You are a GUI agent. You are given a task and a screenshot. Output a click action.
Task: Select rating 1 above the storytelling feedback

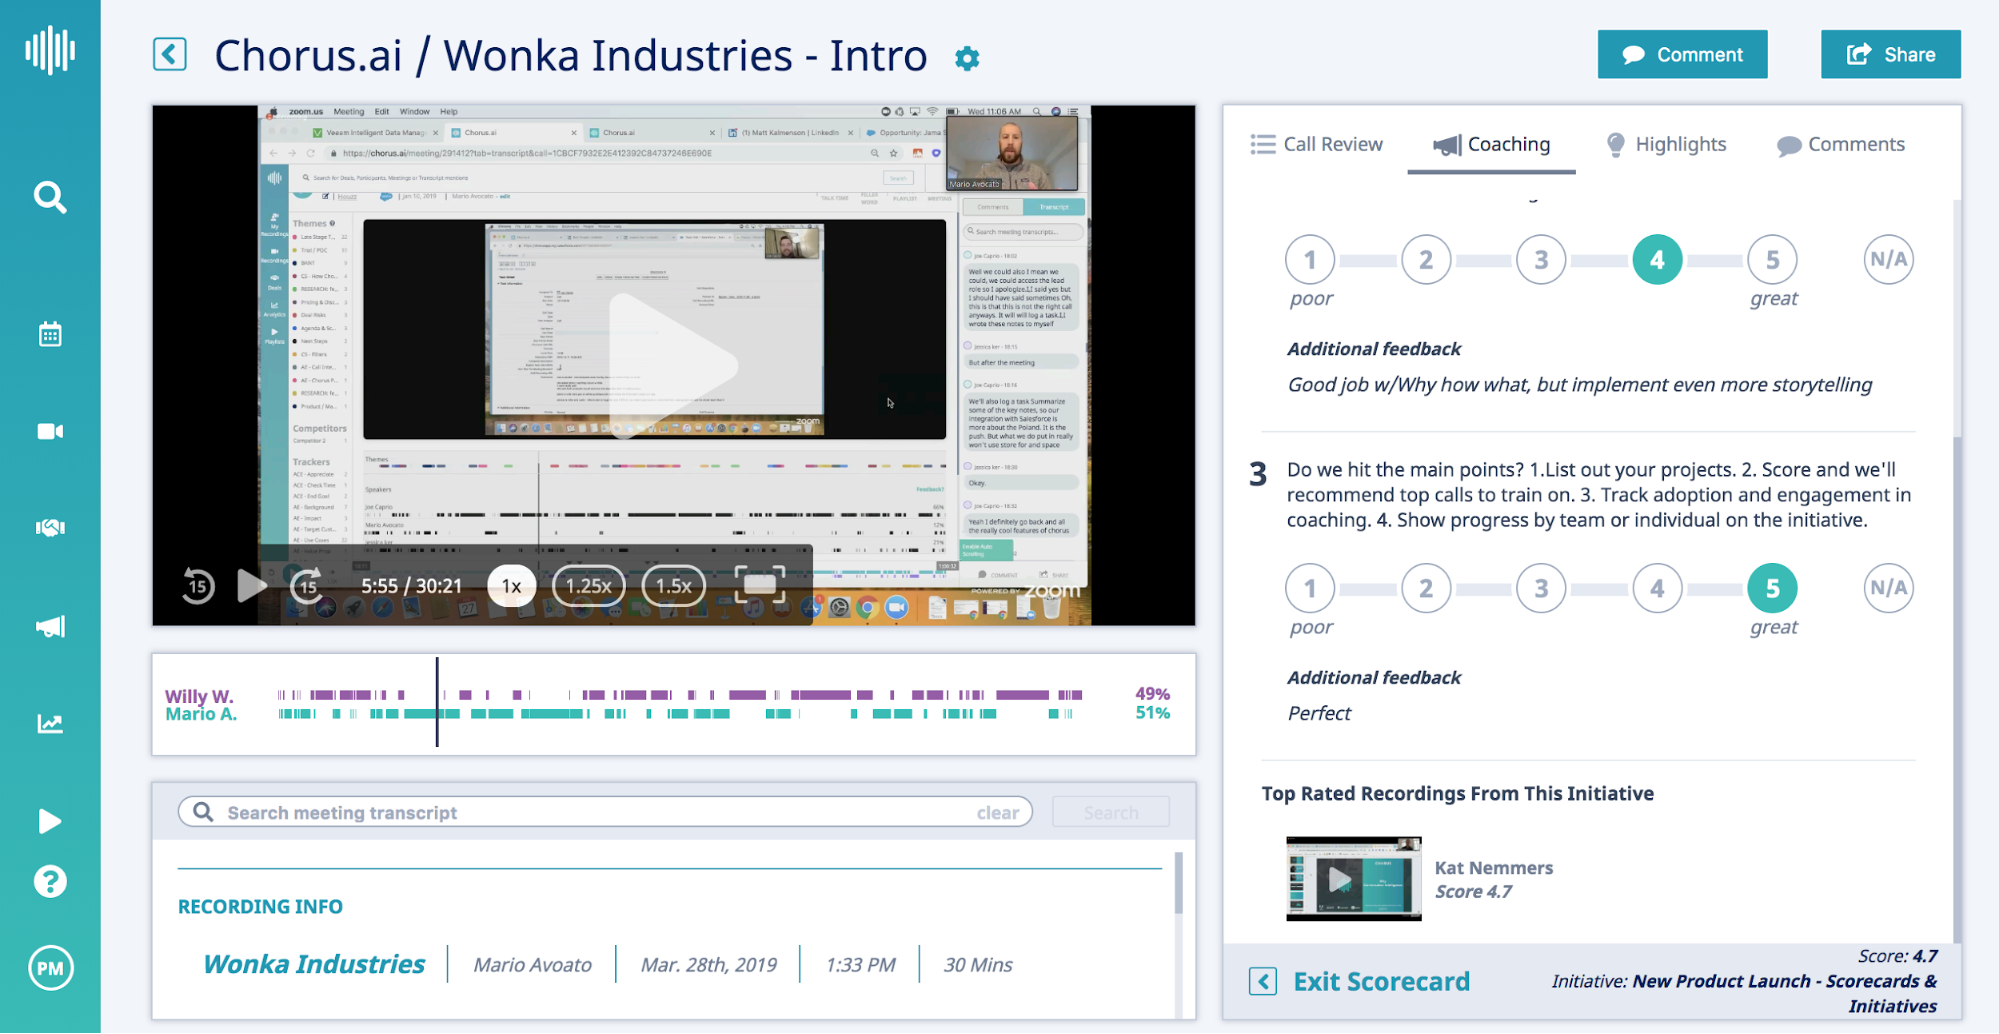[x=1310, y=260]
